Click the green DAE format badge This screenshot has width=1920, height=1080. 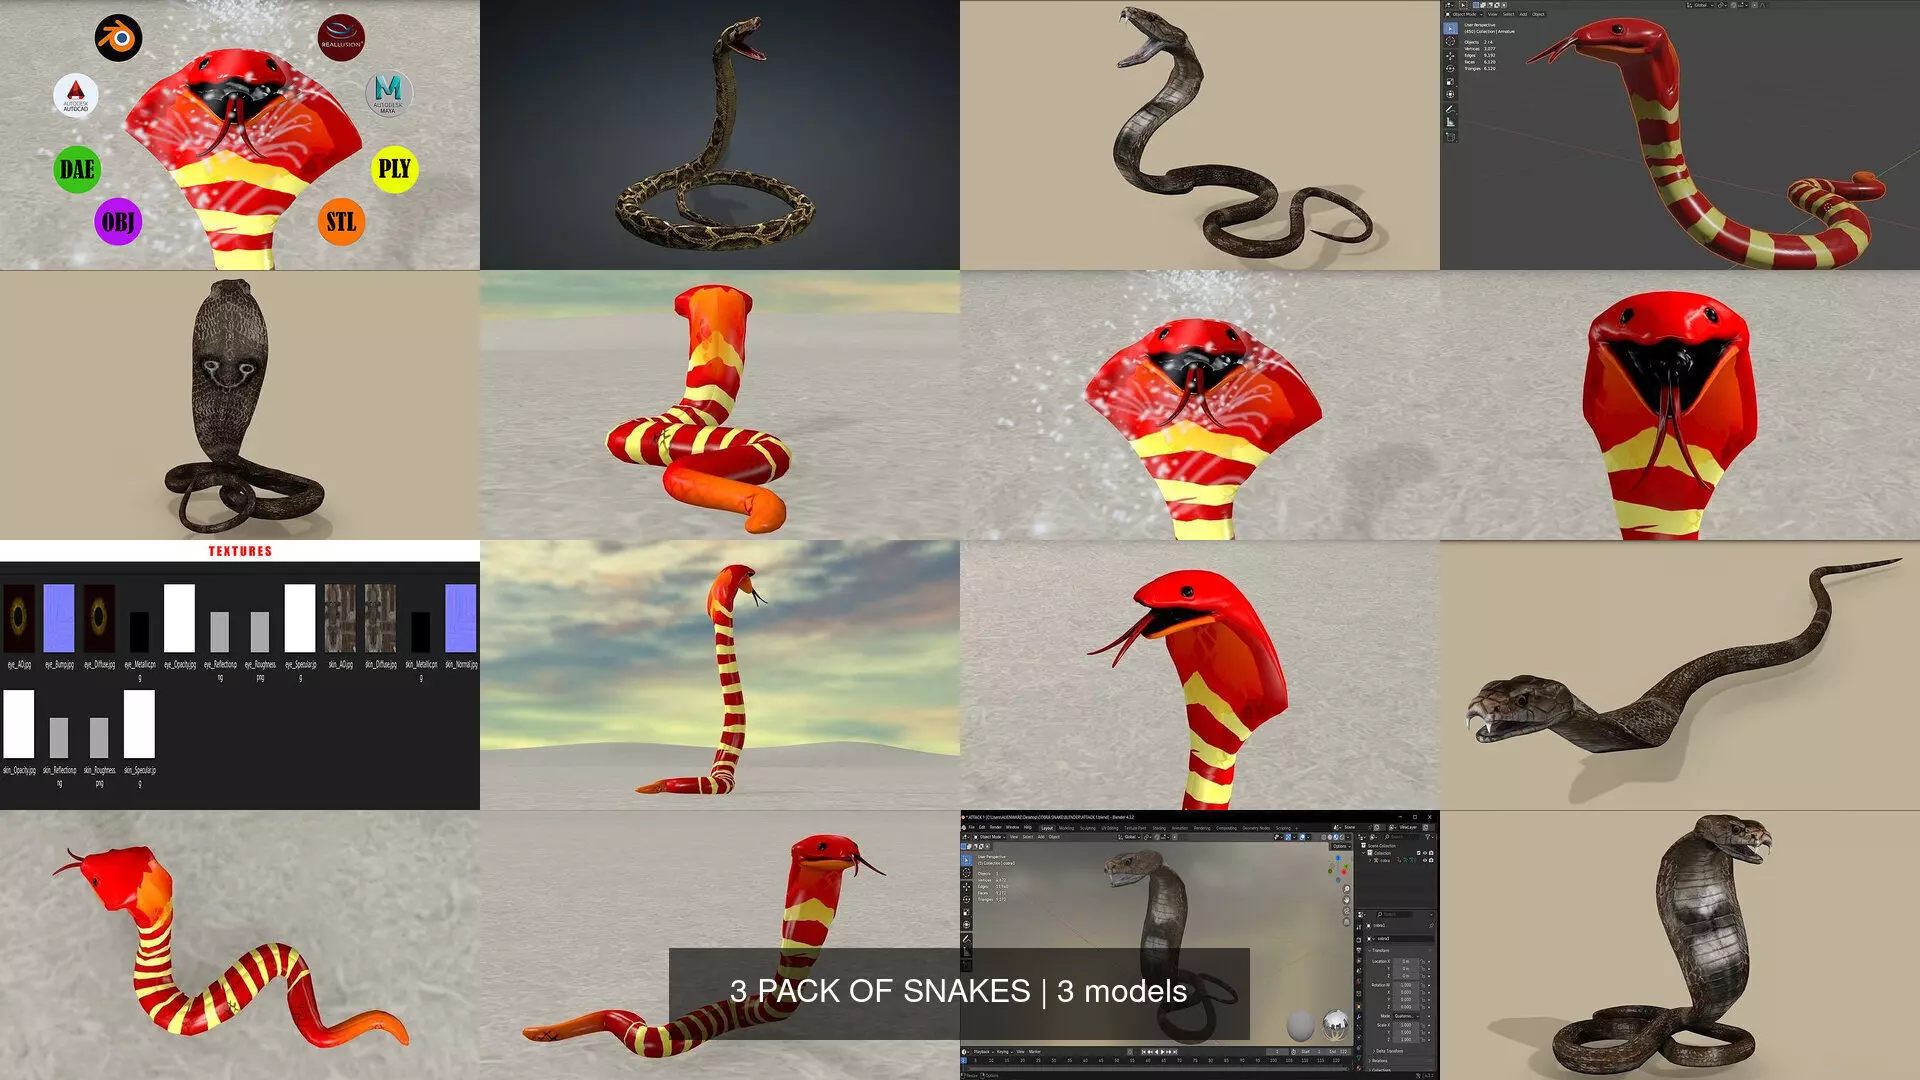point(77,169)
